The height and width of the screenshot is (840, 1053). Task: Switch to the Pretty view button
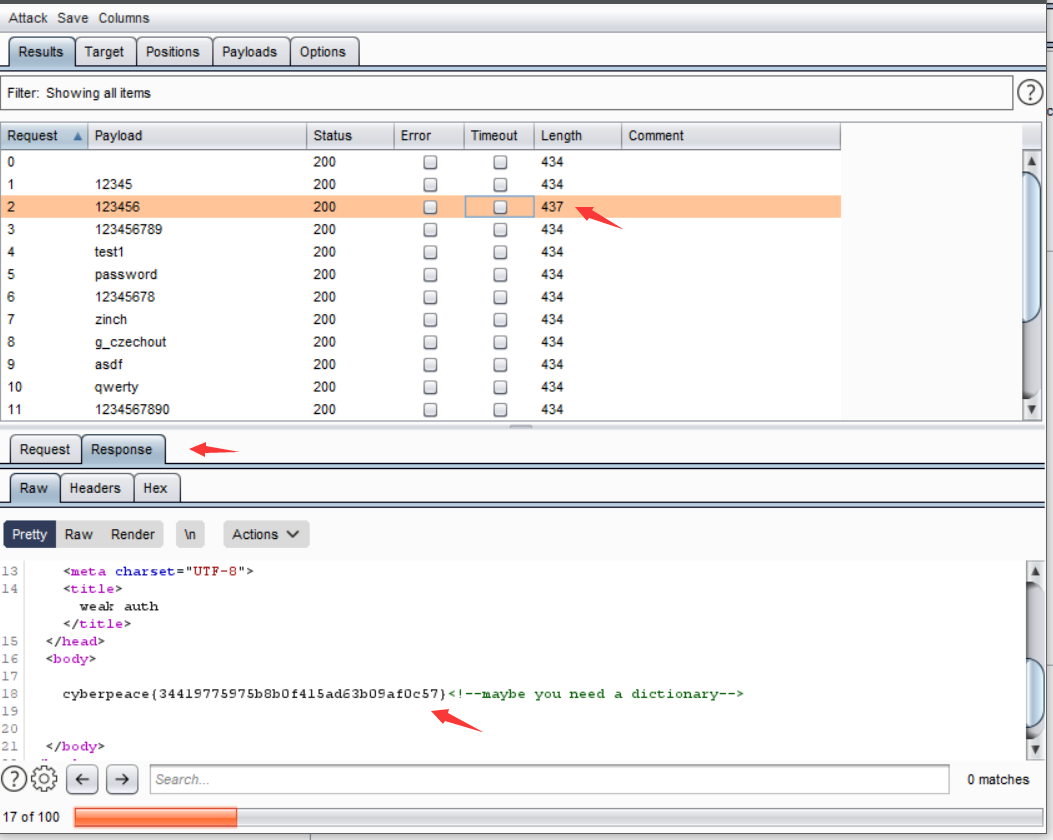(30, 534)
